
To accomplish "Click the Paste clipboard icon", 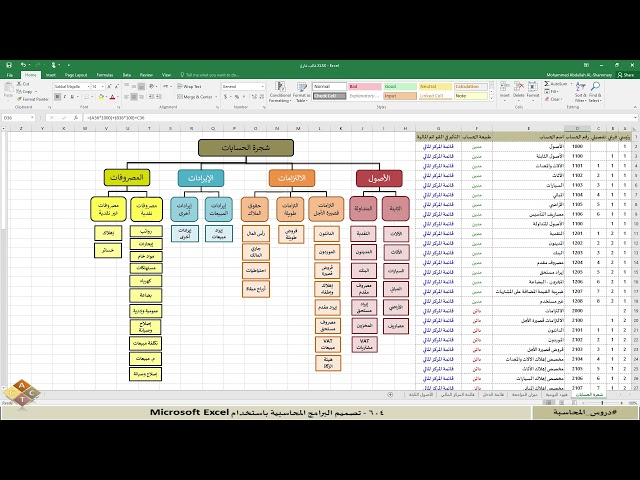I will 8,87.
